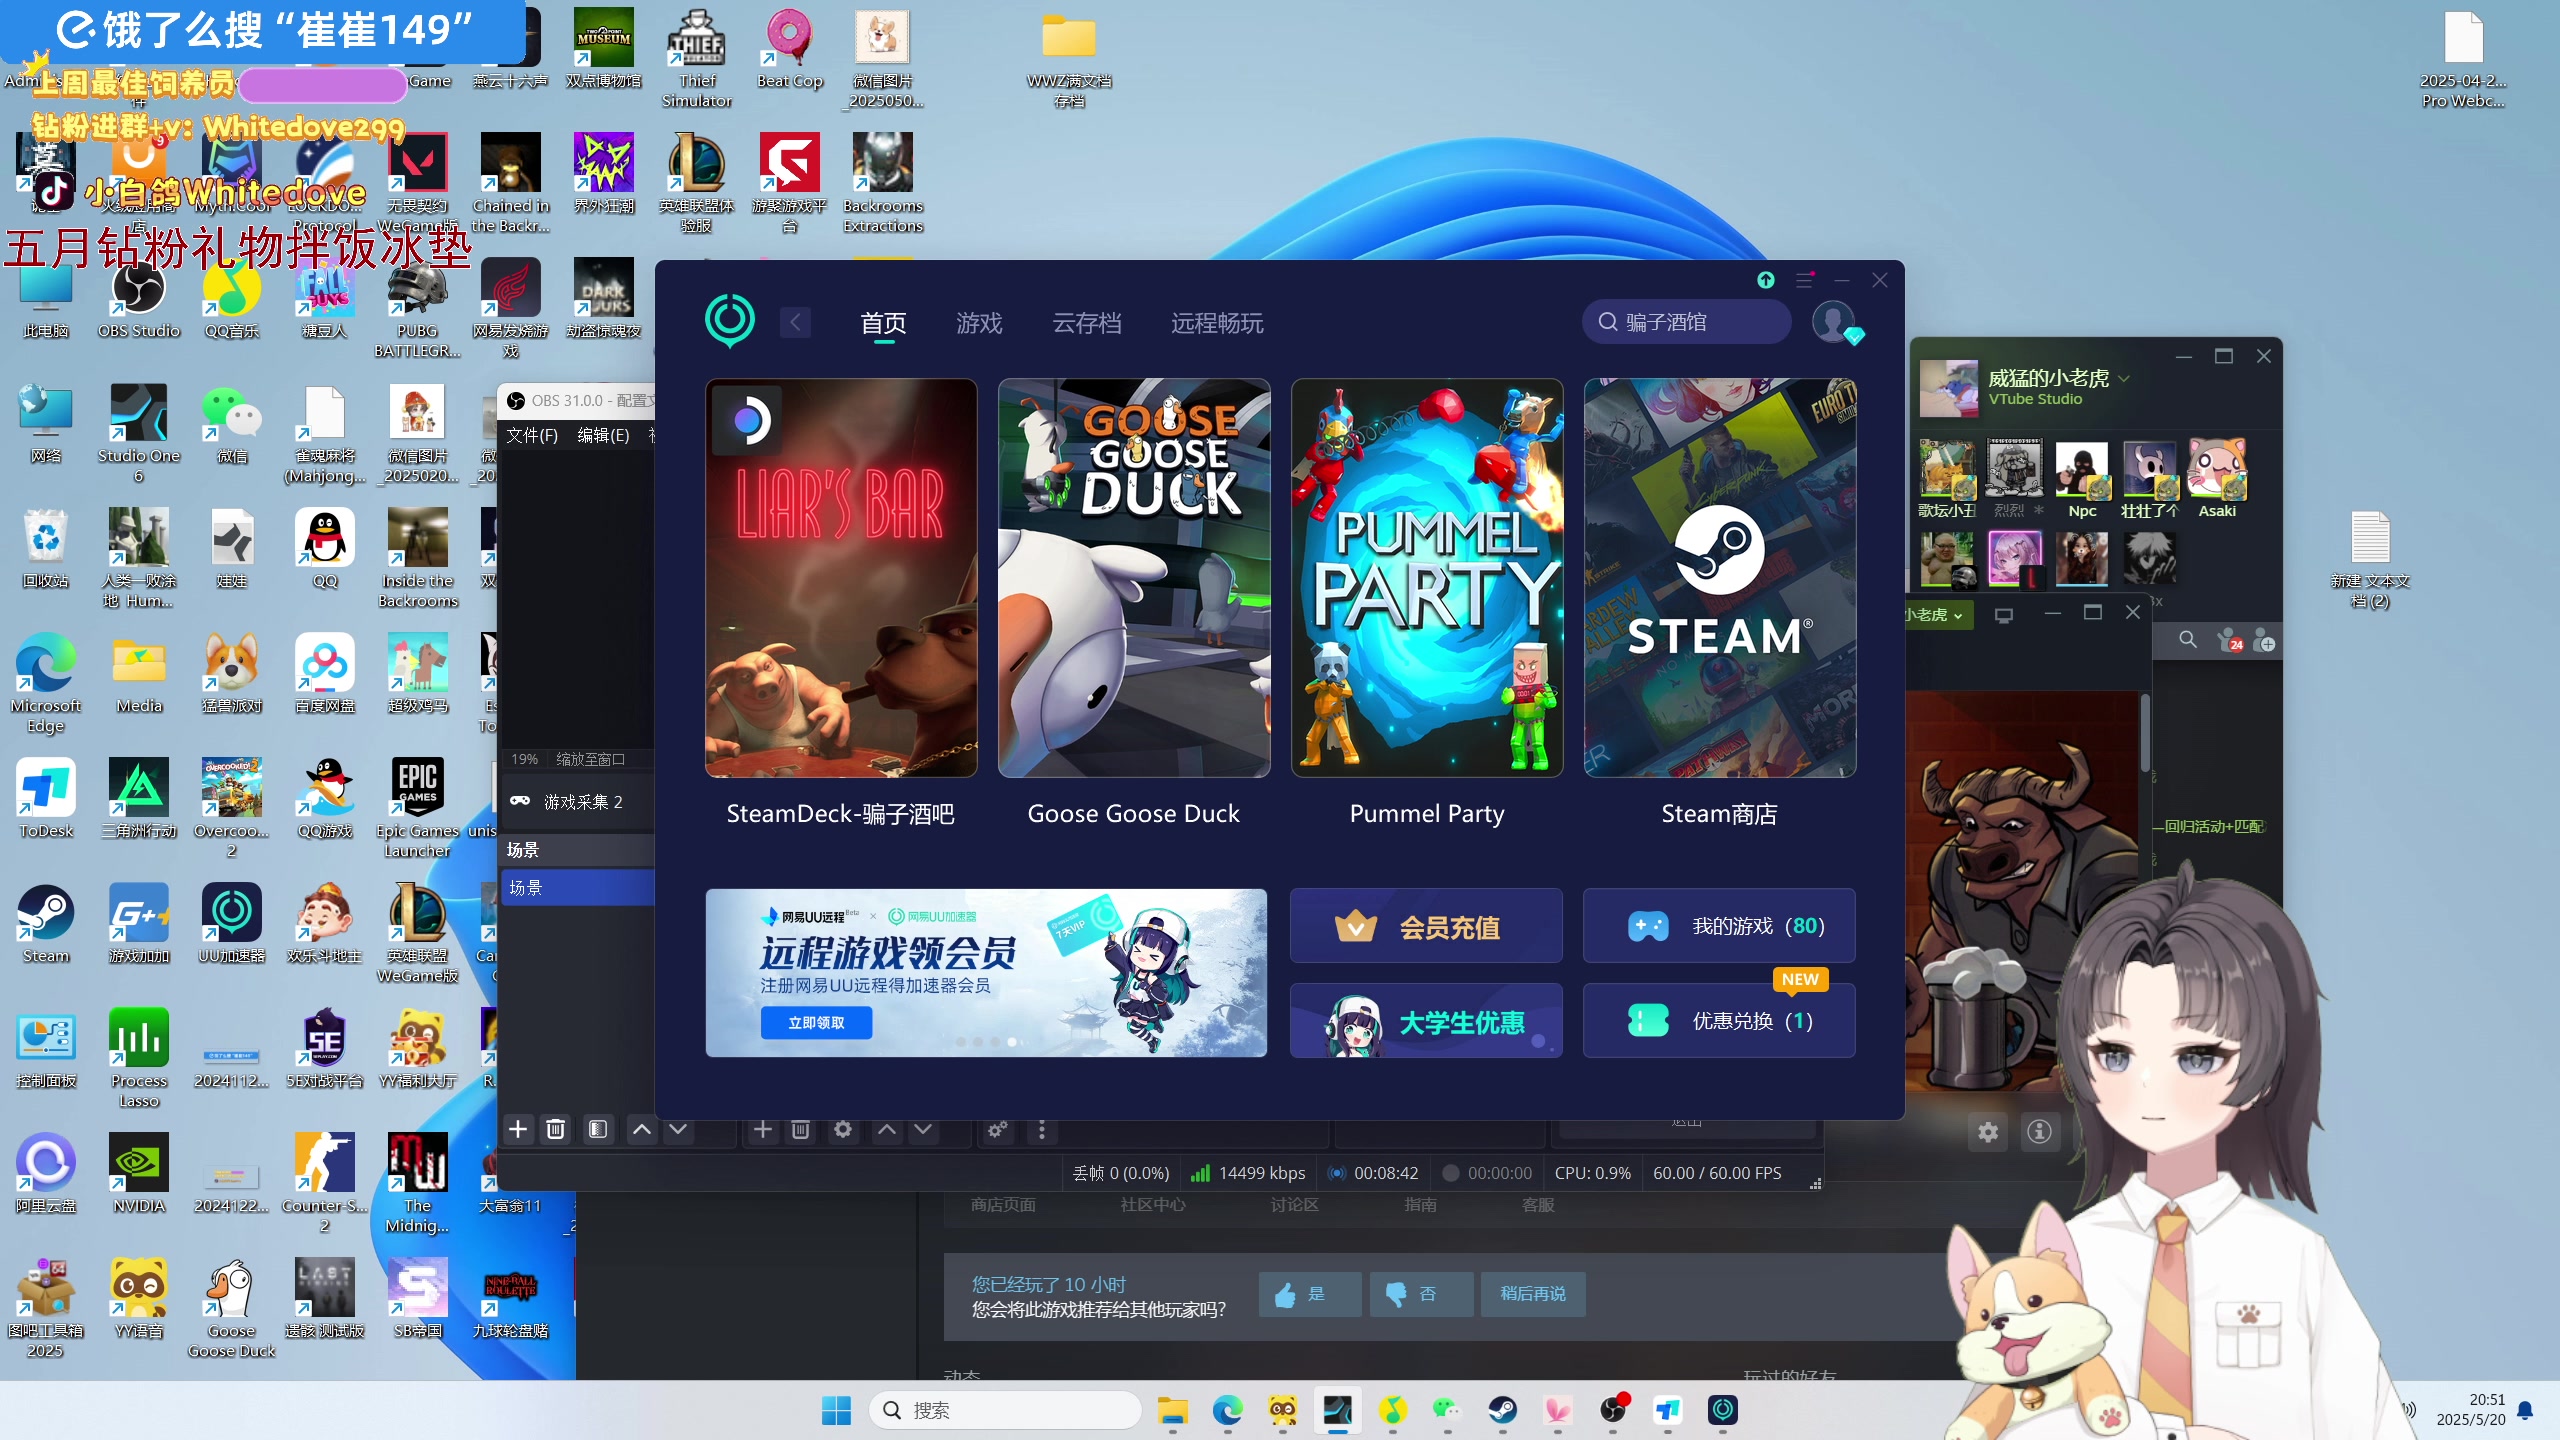Click the Steam add friend icon
This screenshot has width=2560, height=1440.
coord(2265,641)
